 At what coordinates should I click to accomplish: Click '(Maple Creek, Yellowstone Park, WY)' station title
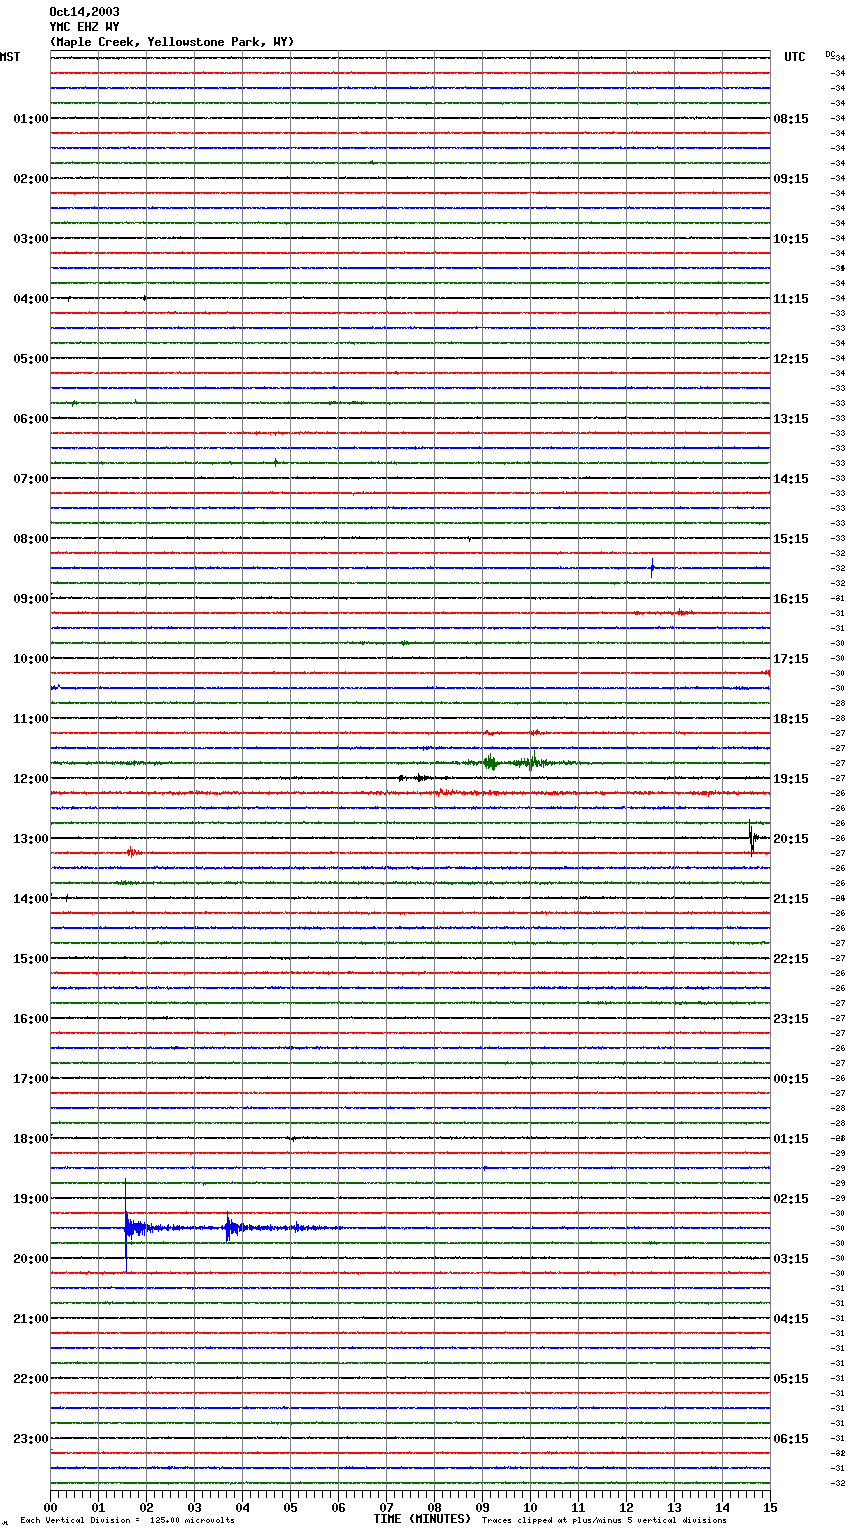click(172, 42)
